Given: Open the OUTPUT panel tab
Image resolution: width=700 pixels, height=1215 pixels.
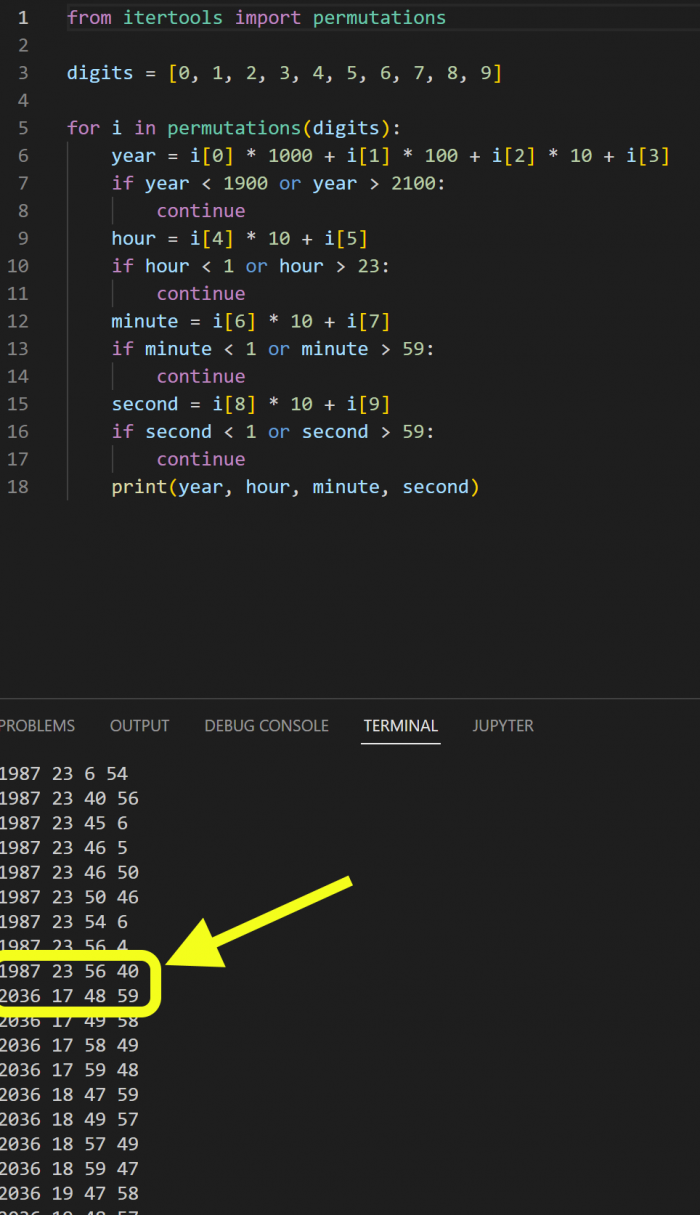Looking at the screenshot, I should tap(139, 726).
